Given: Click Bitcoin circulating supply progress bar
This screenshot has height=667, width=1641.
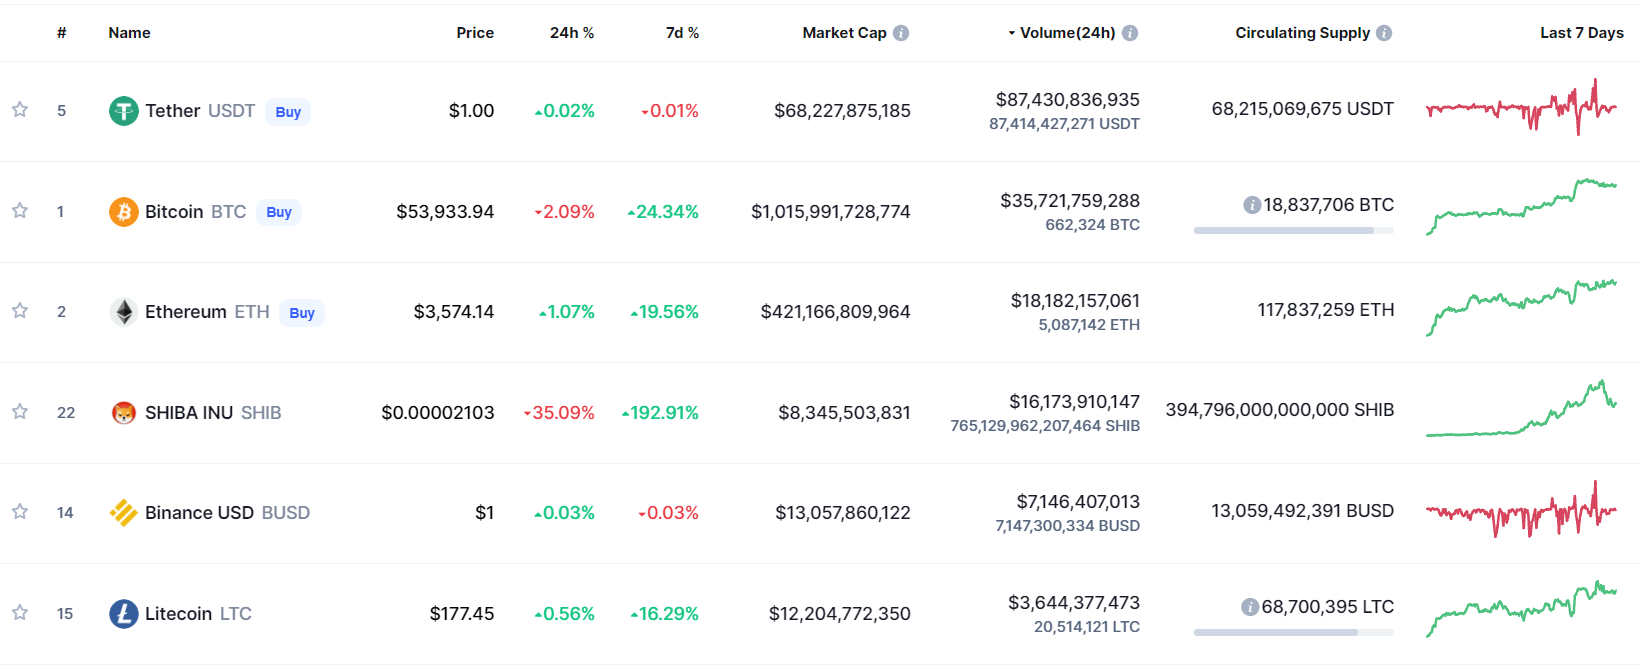Looking at the screenshot, I should coord(1294,230).
